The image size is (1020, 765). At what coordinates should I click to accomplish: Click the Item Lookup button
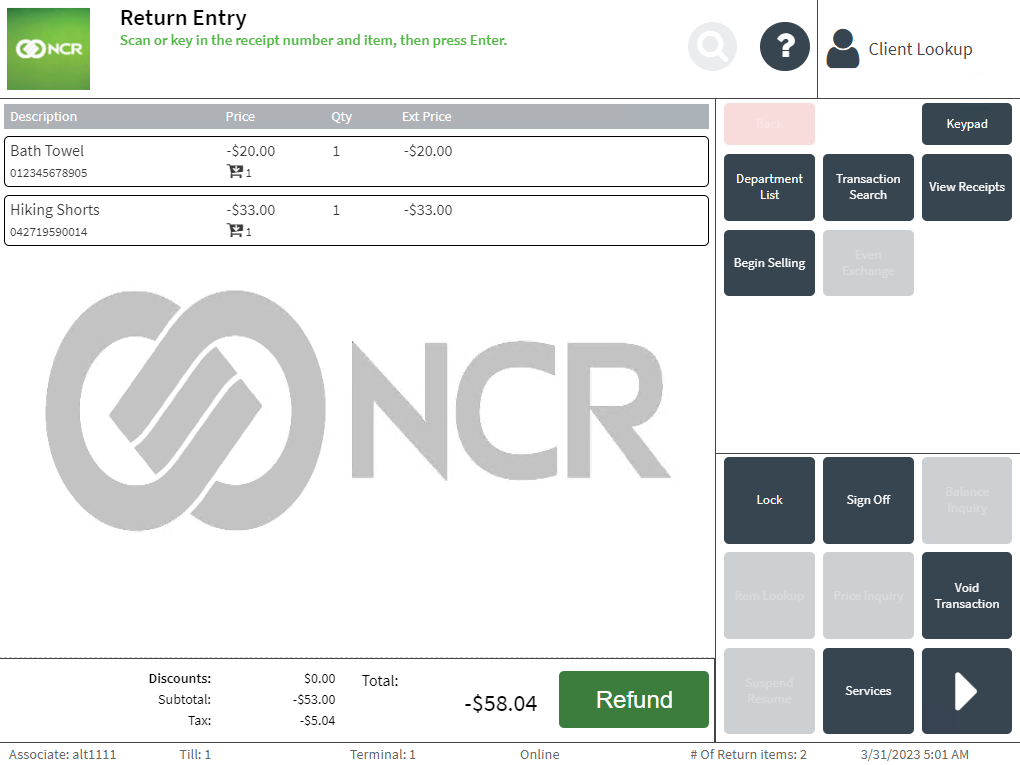770,596
